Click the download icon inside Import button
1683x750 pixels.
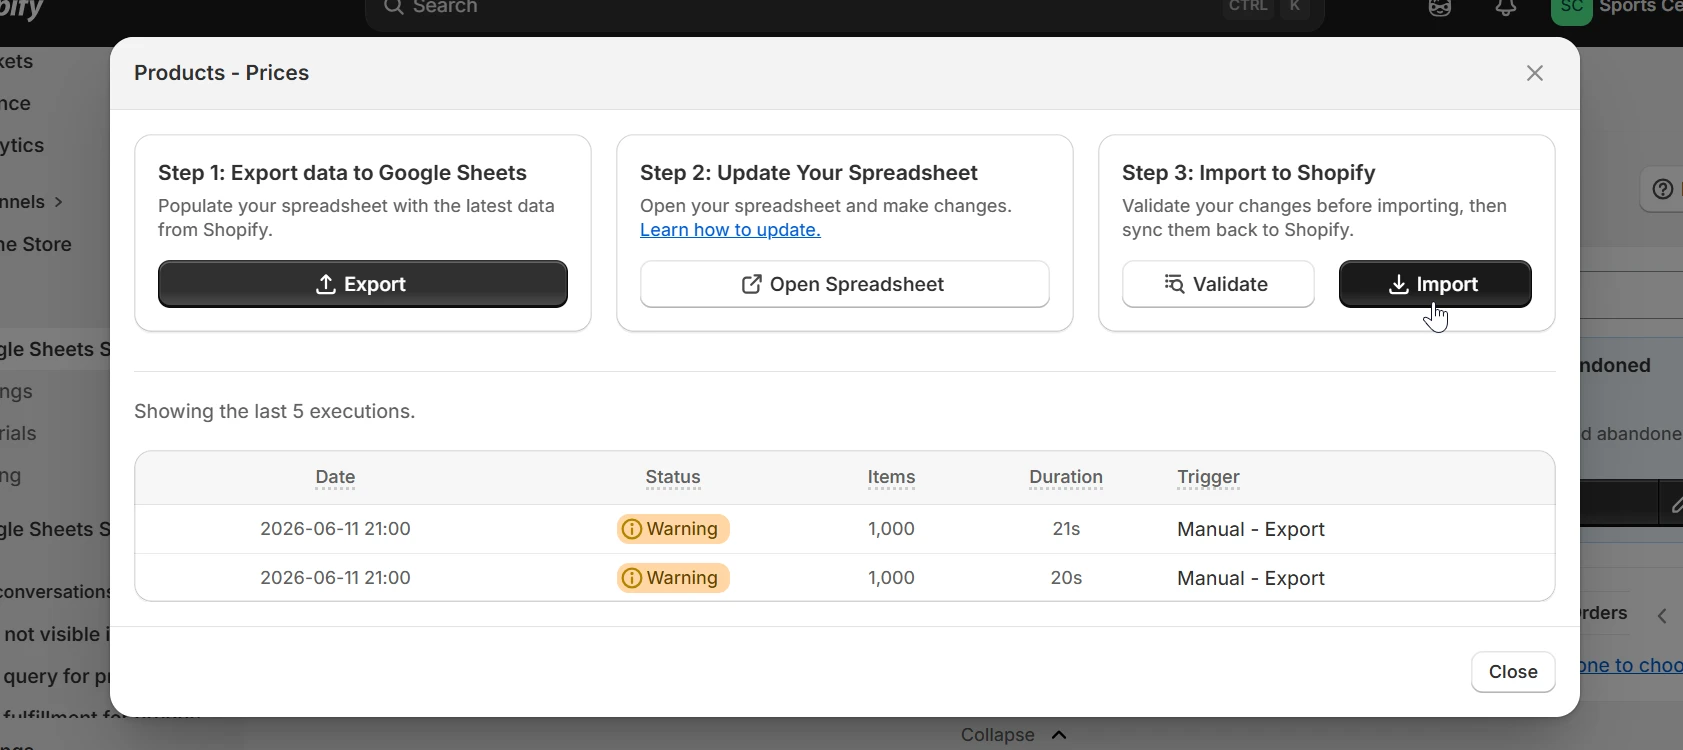pos(1399,285)
